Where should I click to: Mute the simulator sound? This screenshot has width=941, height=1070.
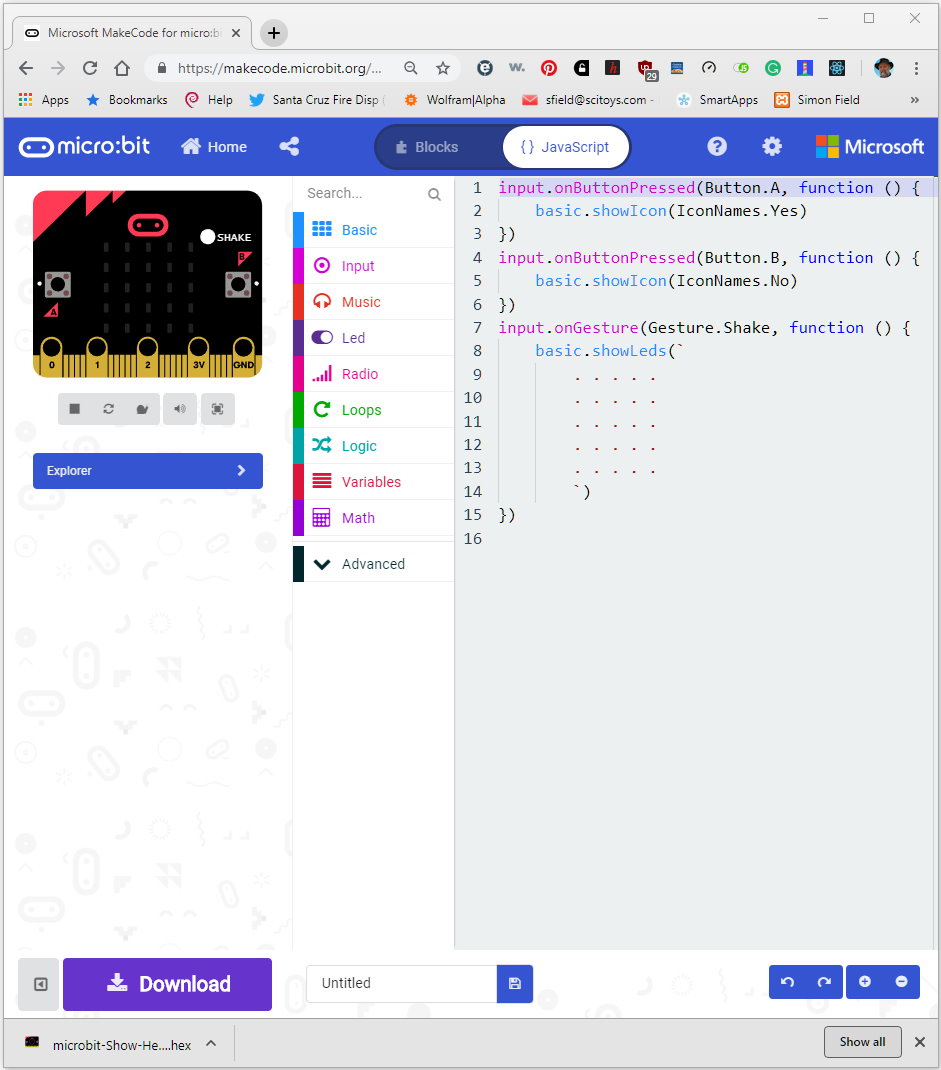(180, 409)
